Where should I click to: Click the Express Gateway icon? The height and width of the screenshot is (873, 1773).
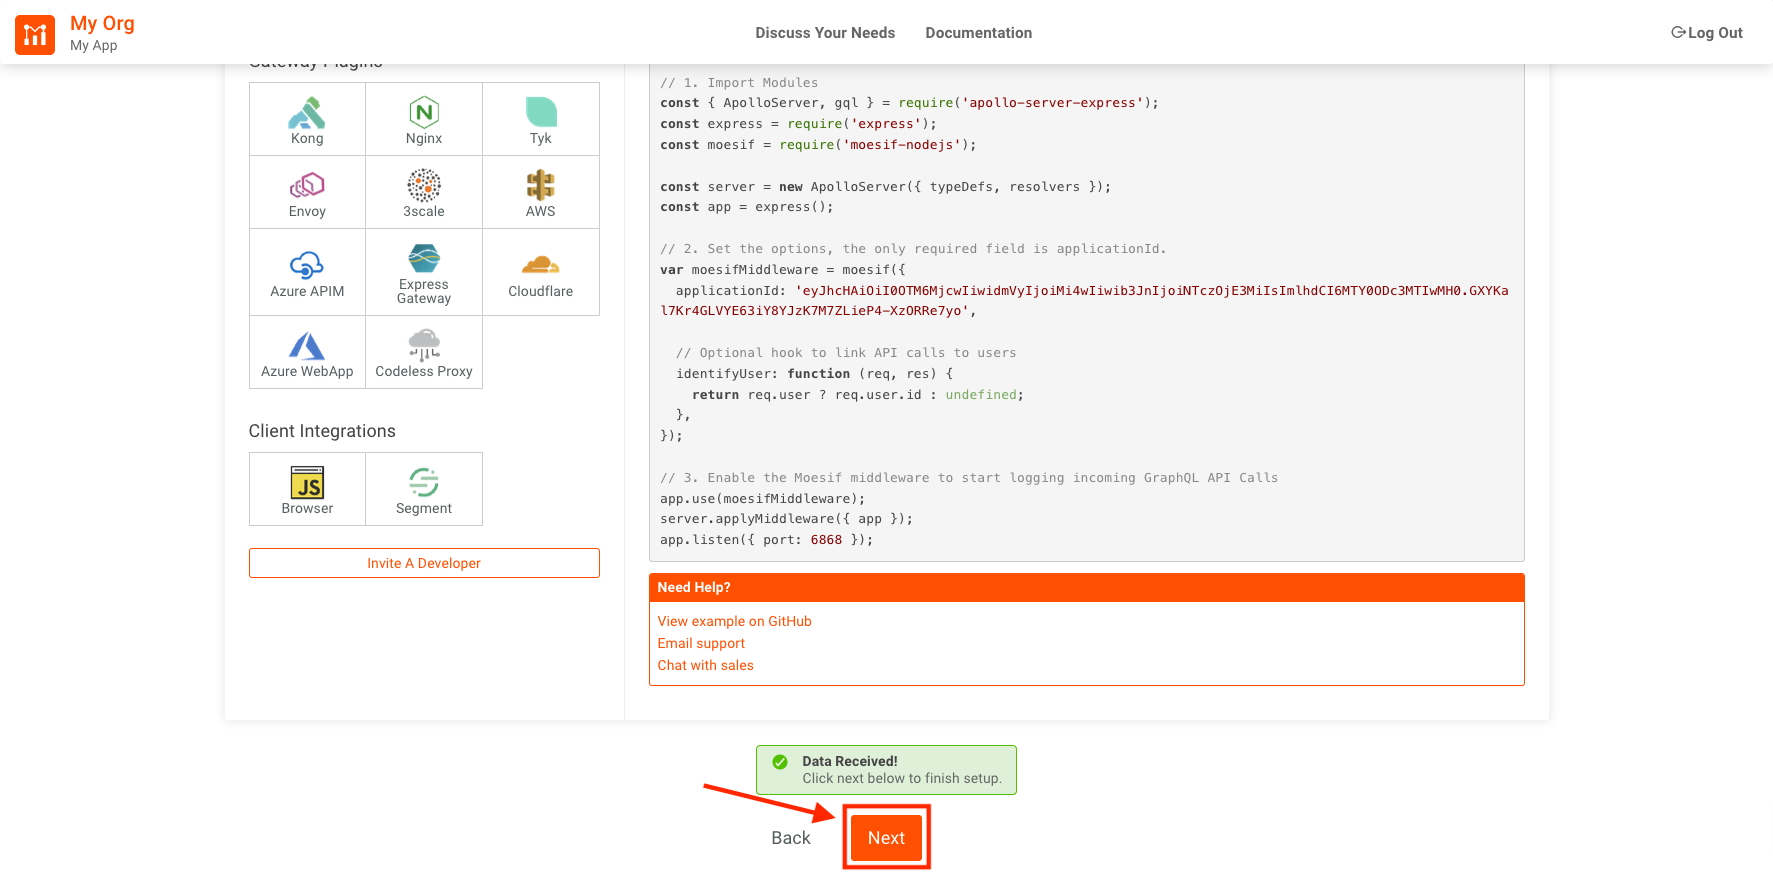point(424,259)
